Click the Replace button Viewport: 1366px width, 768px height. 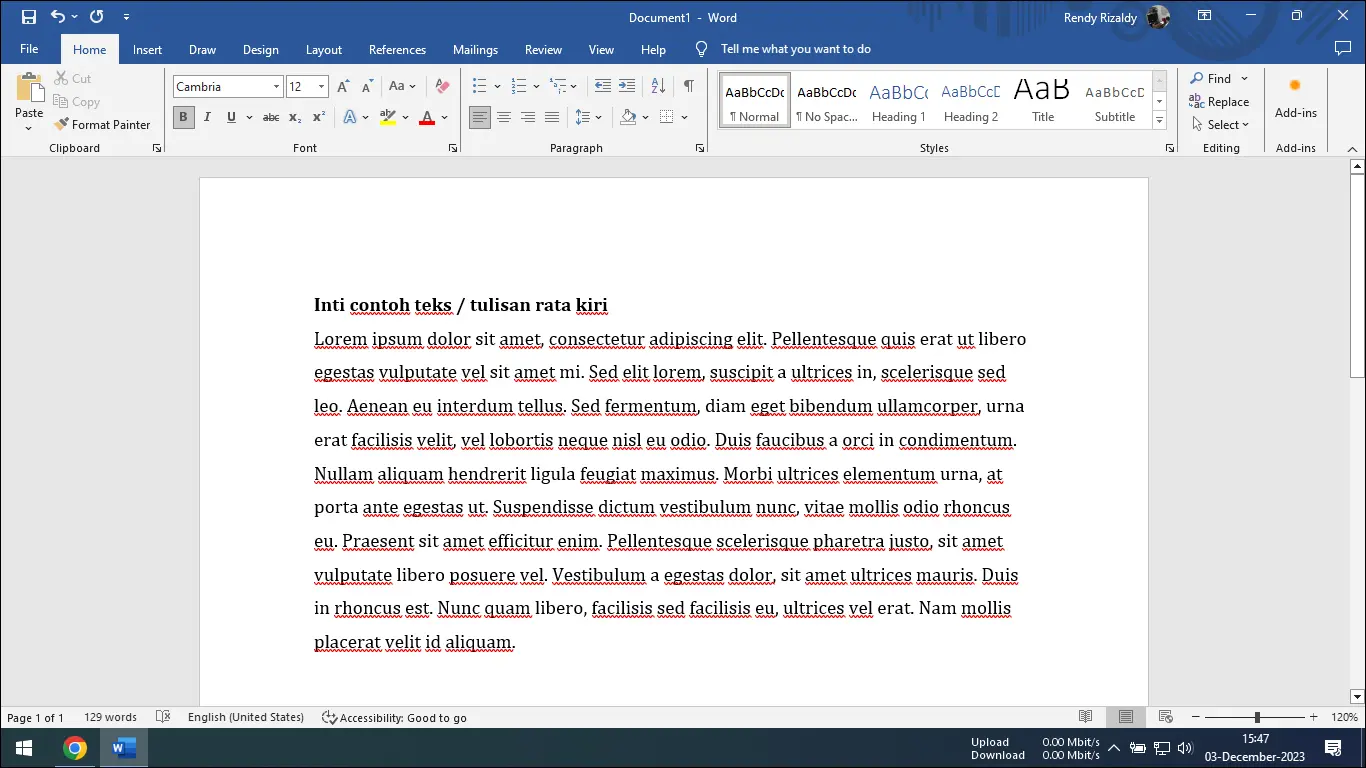[1220, 101]
